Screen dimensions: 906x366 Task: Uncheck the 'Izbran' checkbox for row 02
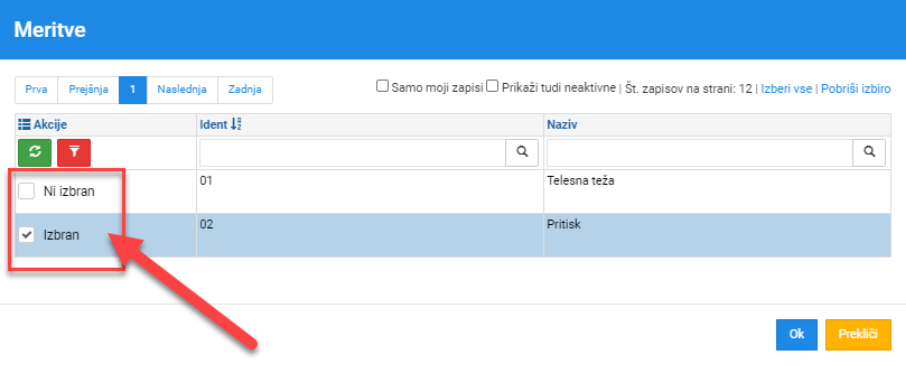coord(26,235)
